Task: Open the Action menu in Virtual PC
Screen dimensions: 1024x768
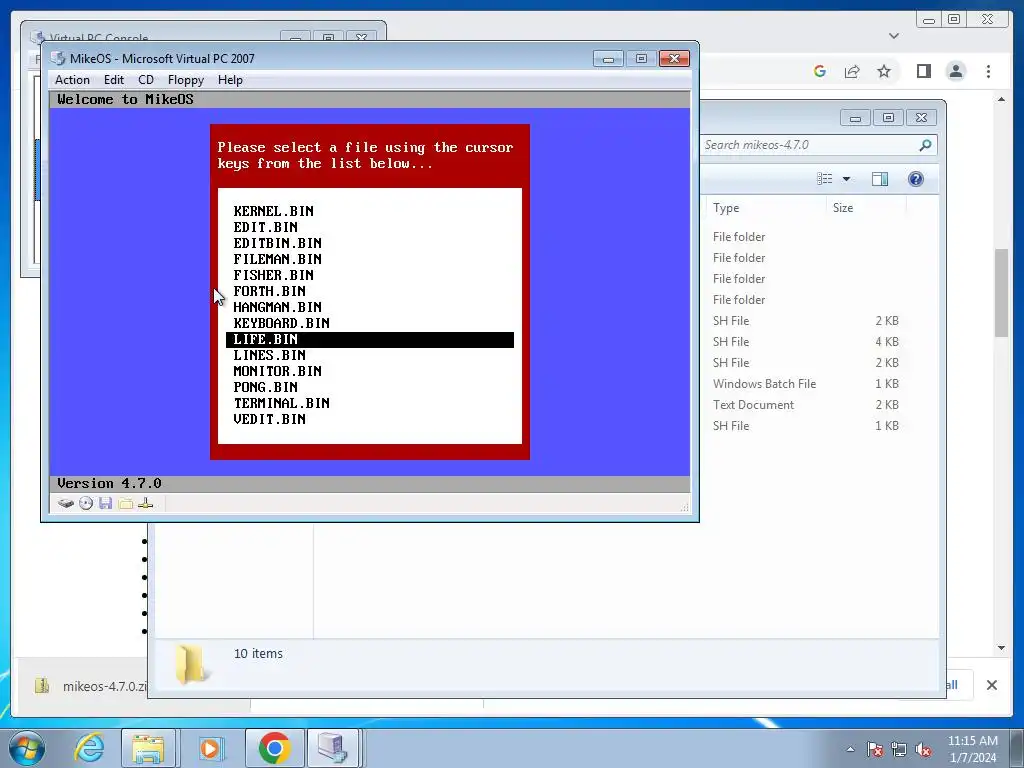Action: (x=72, y=80)
